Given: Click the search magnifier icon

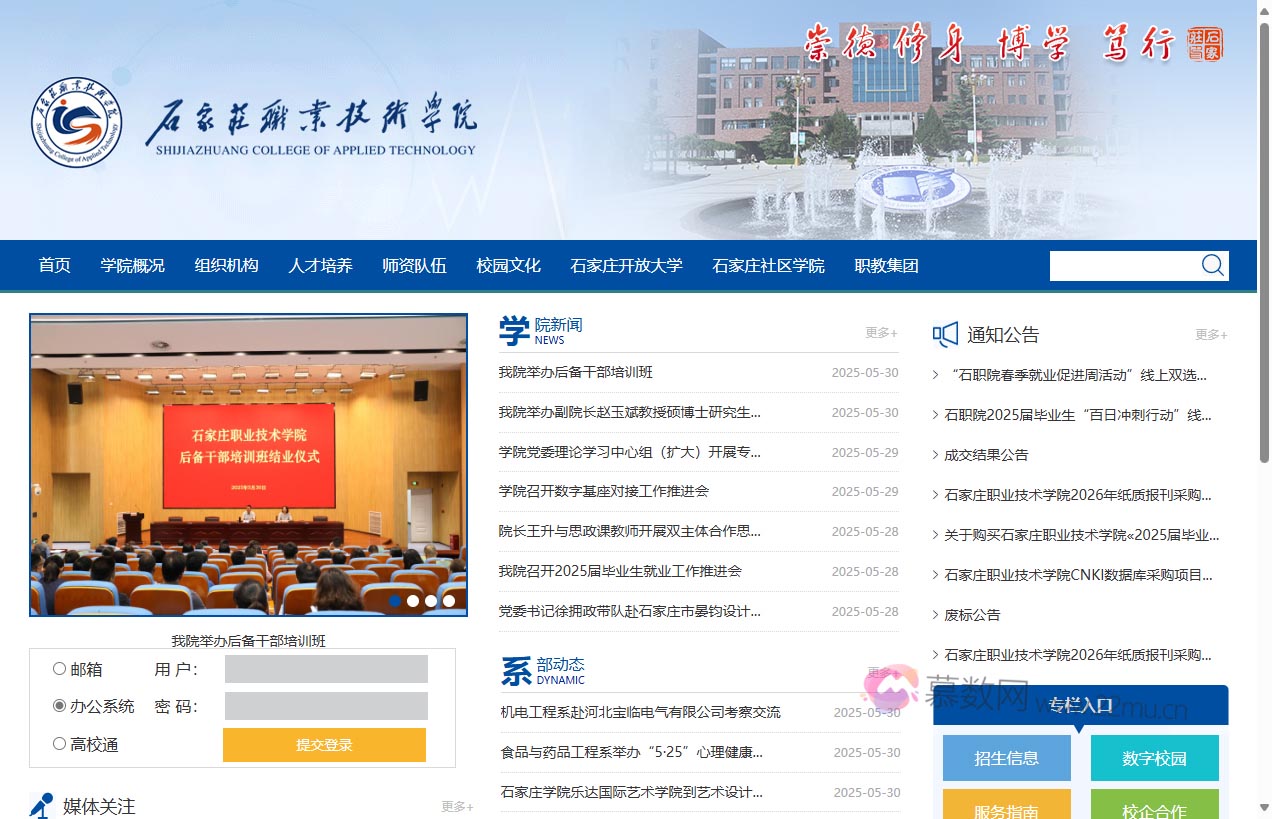Looking at the screenshot, I should 1212,265.
